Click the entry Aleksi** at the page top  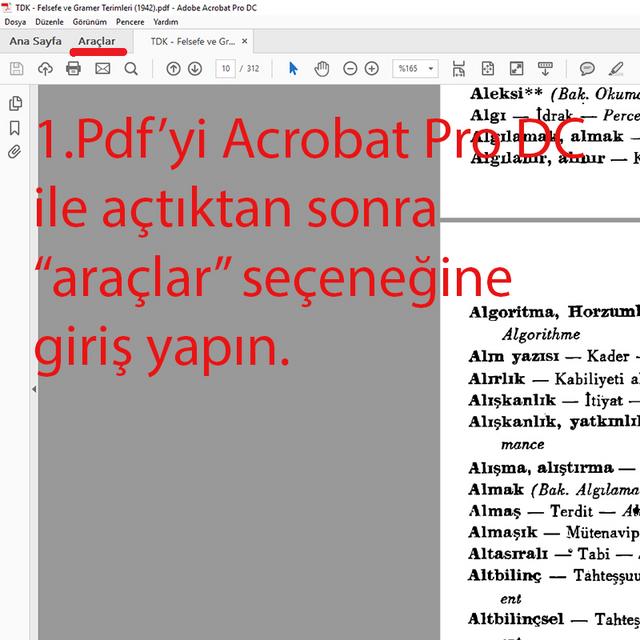pos(506,94)
